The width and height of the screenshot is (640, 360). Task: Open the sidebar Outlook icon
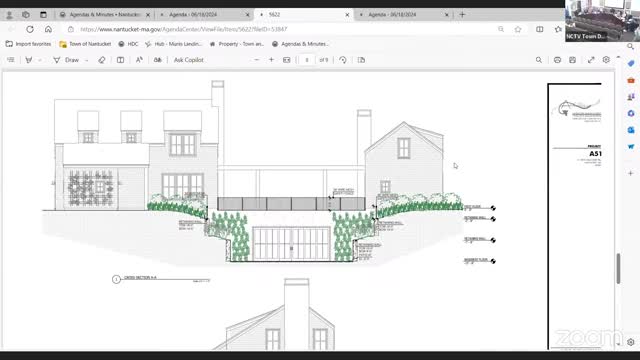tap(631, 130)
